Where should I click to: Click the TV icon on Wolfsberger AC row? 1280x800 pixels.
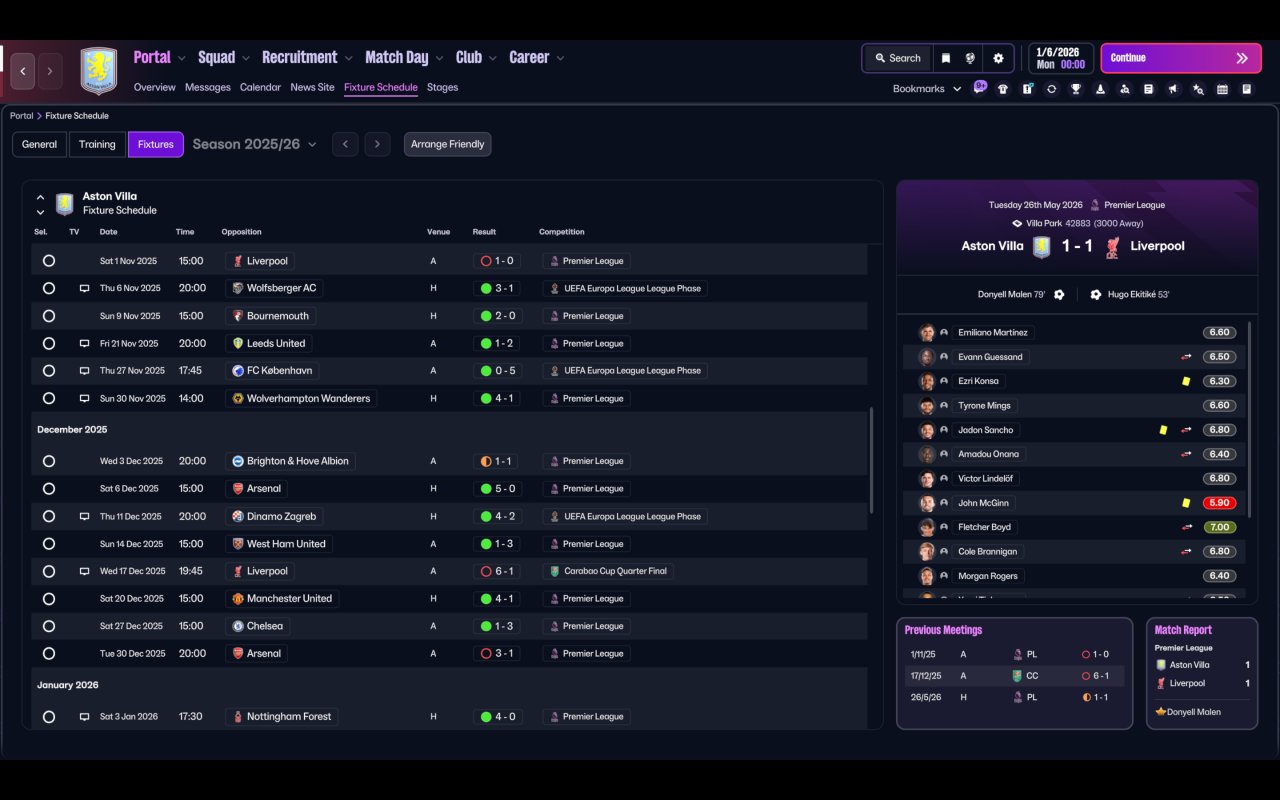pyautogui.click(x=84, y=288)
